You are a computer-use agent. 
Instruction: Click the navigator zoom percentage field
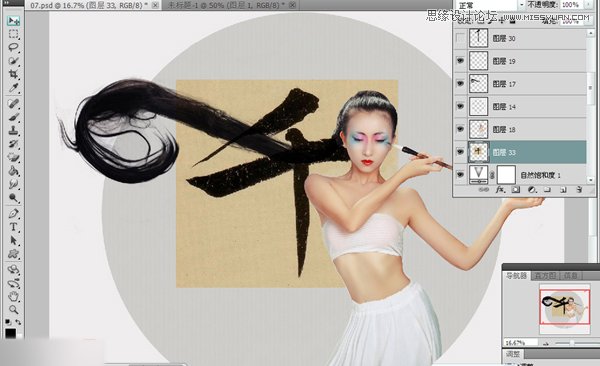pos(521,343)
